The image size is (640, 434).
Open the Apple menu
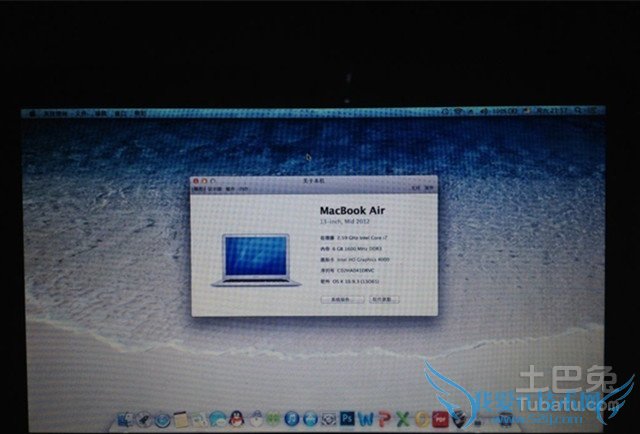pos(33,113)
